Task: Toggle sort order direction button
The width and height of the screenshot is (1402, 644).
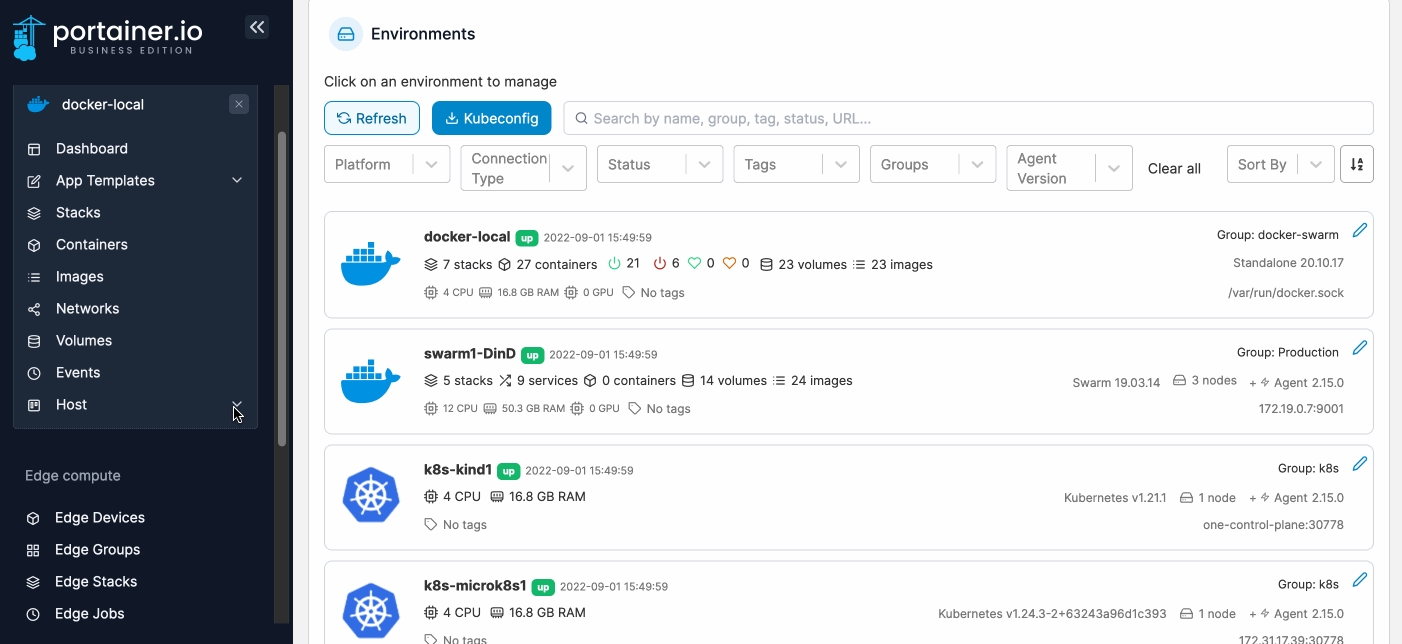Action: (x=1357, y=165)
